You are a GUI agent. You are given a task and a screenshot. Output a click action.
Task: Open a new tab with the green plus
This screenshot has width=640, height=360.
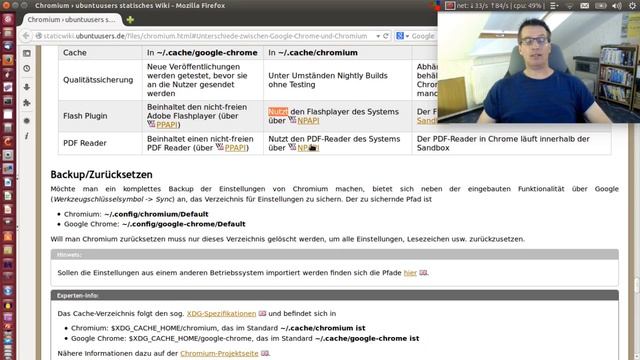130,19
